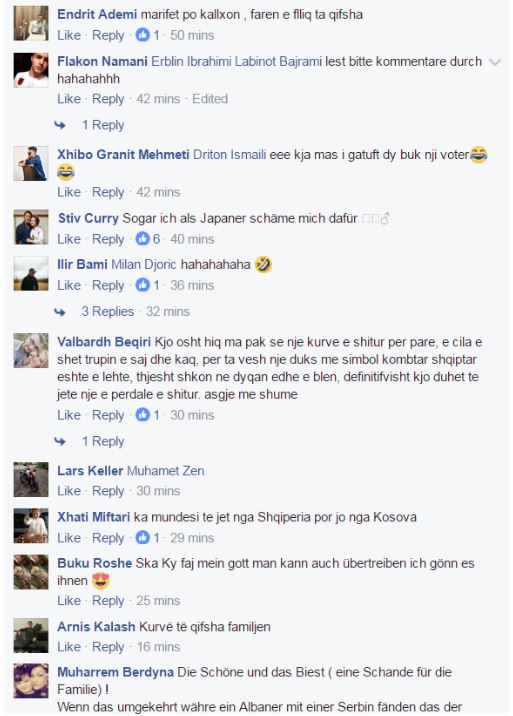
Task: Reply to Arnis Kalash's comment
Action: 108,647
